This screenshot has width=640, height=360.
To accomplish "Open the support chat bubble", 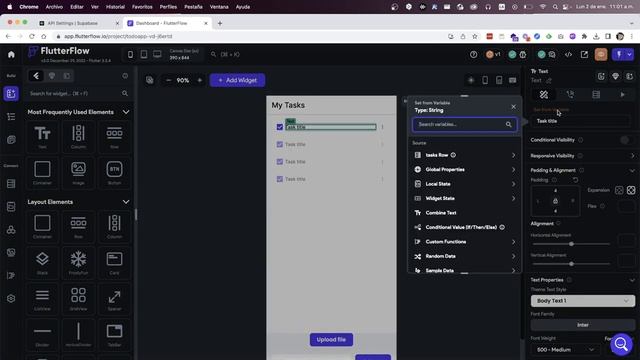I will tap(621, 344).
